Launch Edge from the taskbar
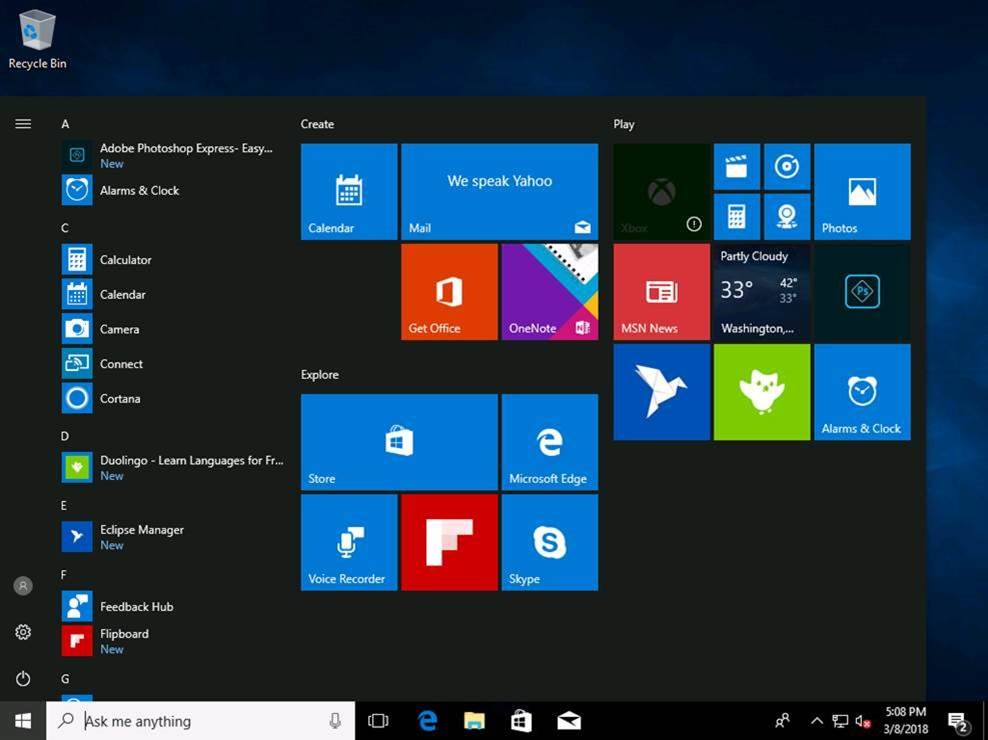This screenshot has height=740, width=988. tap(428, 720)
